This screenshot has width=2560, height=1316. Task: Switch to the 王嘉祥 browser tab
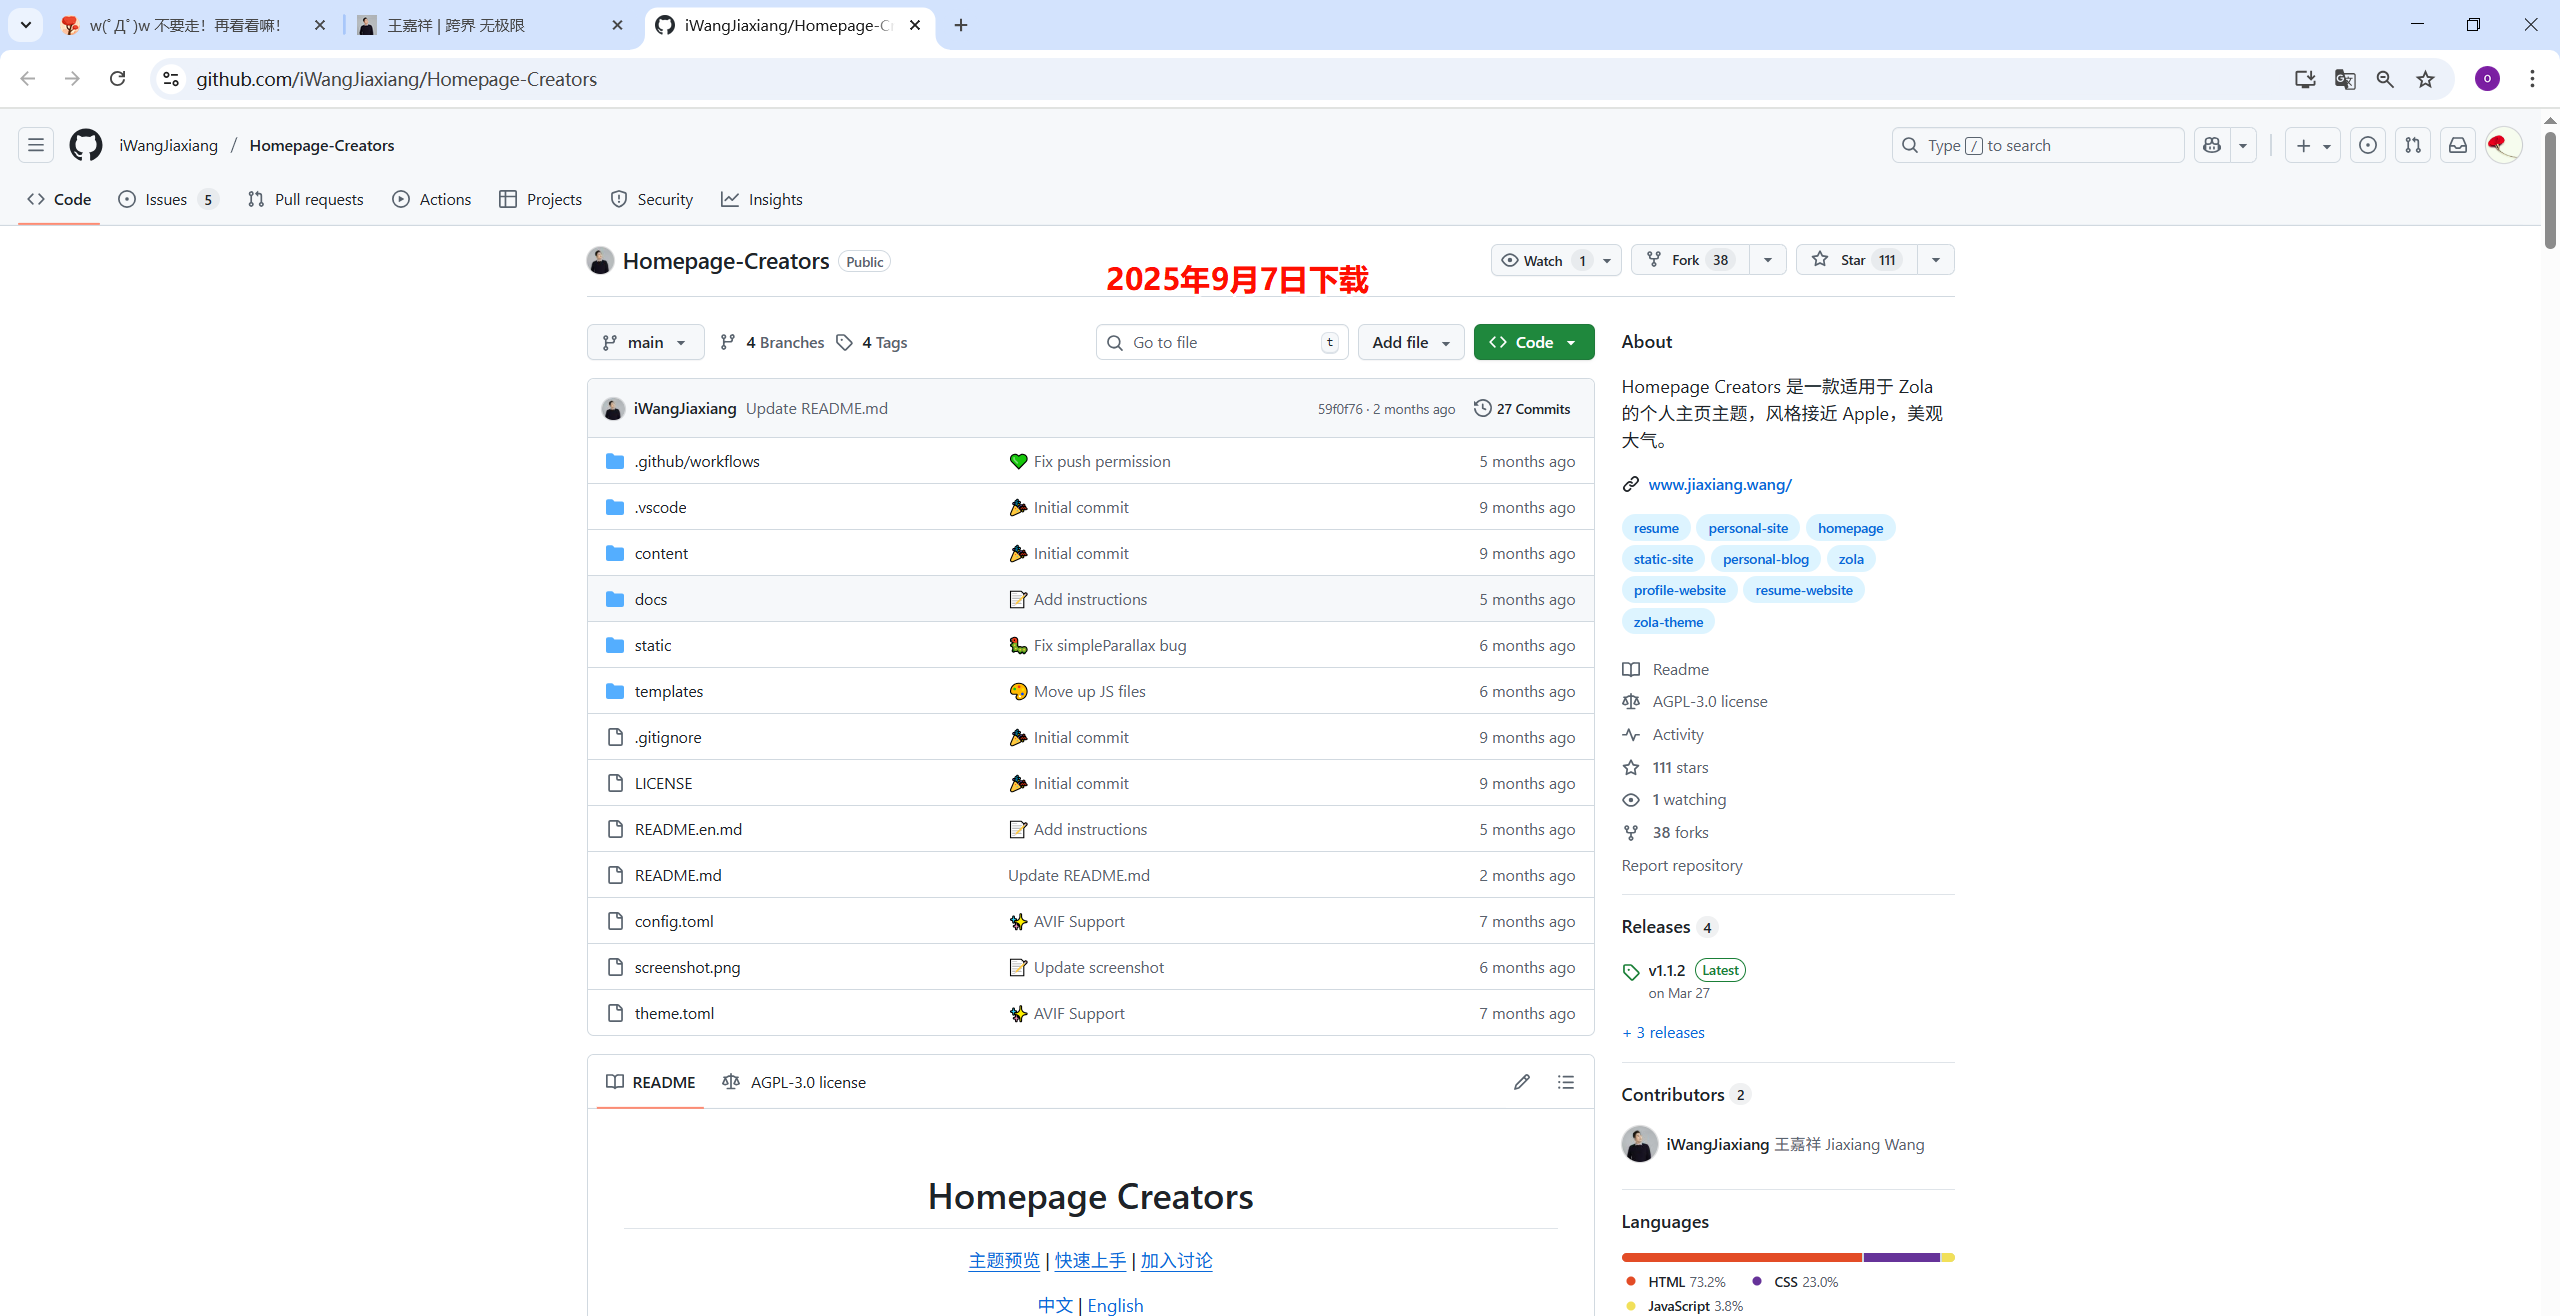point(491,25)
